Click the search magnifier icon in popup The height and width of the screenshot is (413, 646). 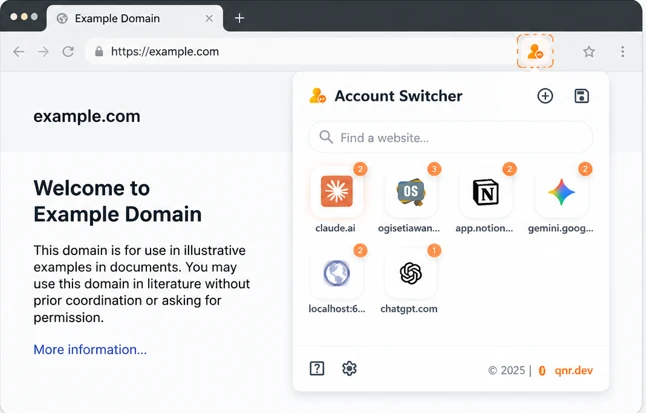point(326,137)
